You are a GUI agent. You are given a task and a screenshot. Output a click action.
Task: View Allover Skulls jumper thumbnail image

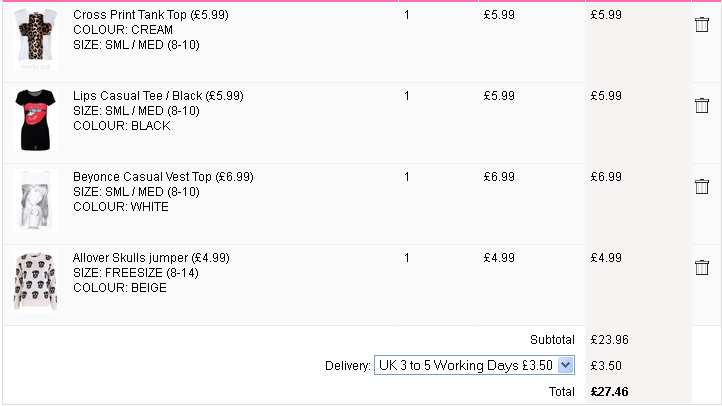(35, 281)
